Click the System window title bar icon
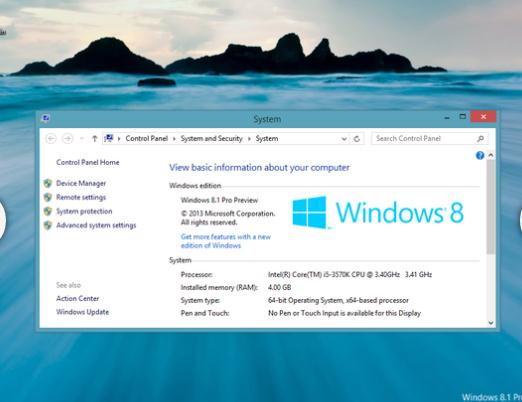The image size is (522, 402). (46, 118)
